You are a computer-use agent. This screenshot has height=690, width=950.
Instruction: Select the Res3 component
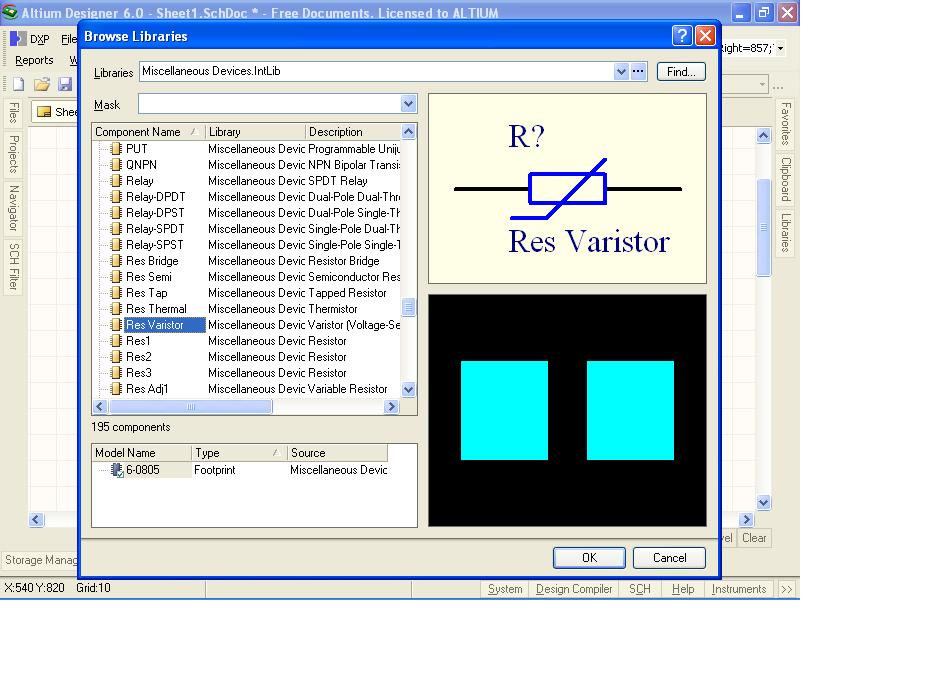point(248,373)
